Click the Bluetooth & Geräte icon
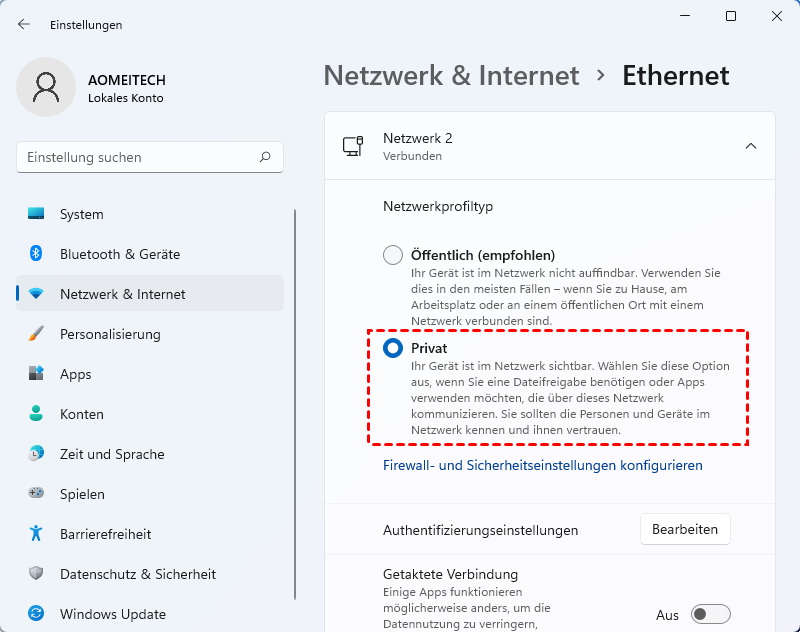 coord(37,254)
